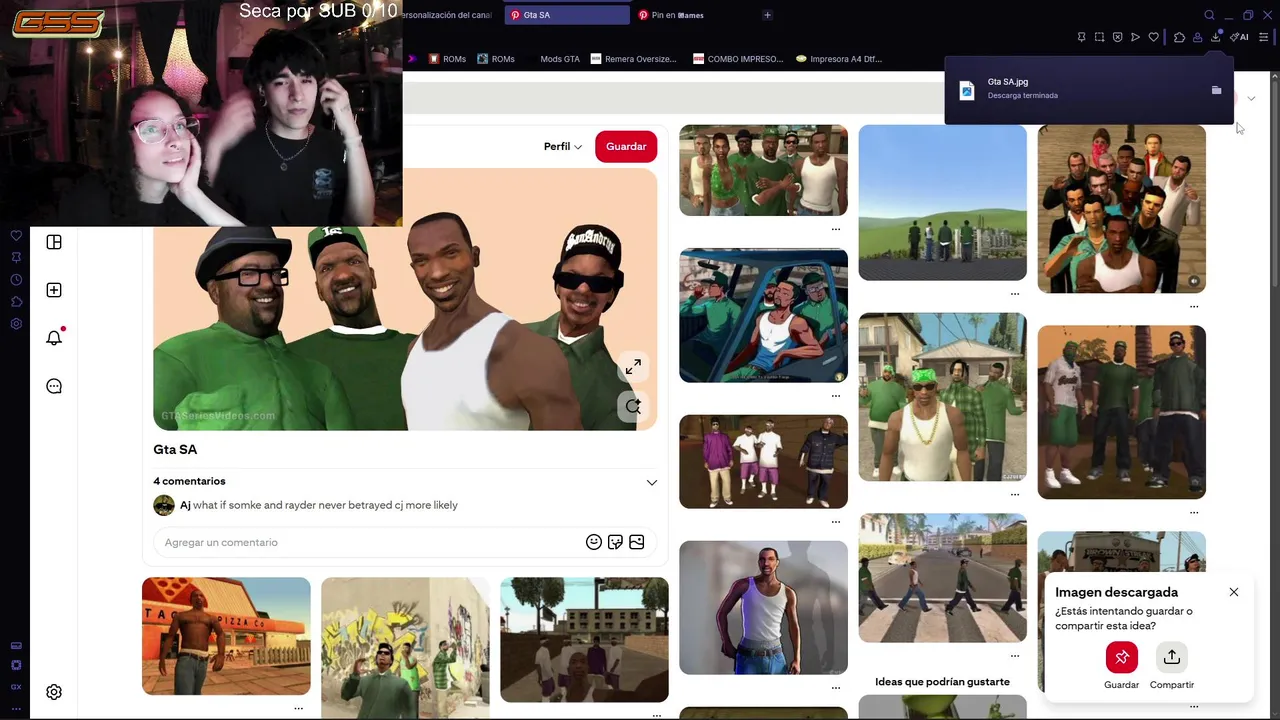Click the ad blocker shield icon
The height and width of the screenshot is (720, 1280).
coord(1117,37)
